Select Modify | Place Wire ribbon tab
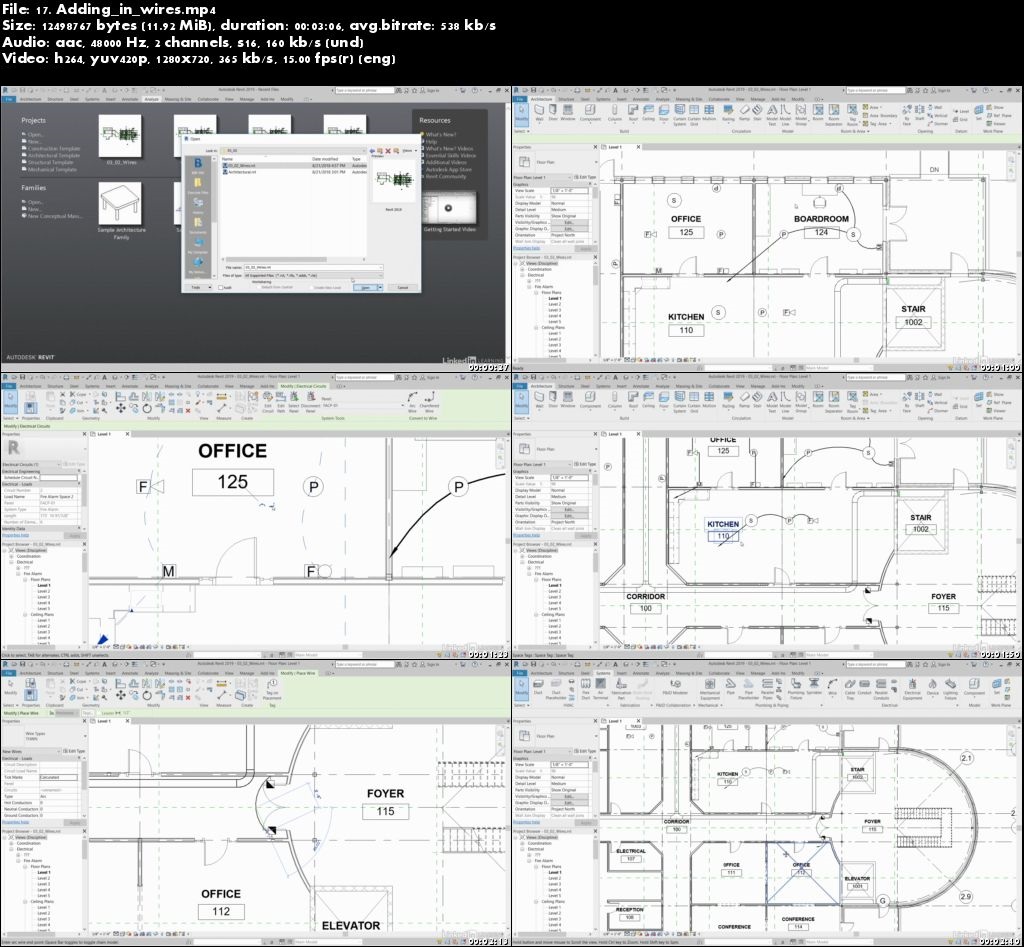Screen dimensions: 1024x947 (x=298, y=673)
